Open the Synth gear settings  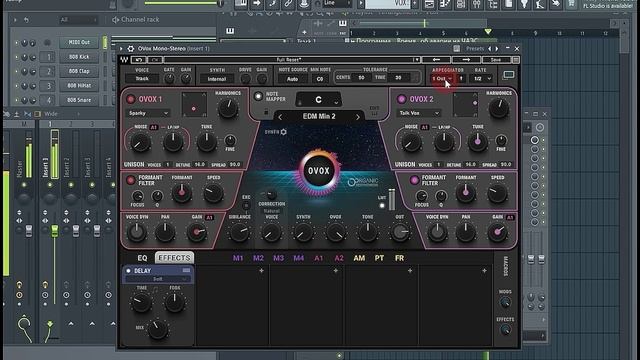coord(283,132)
